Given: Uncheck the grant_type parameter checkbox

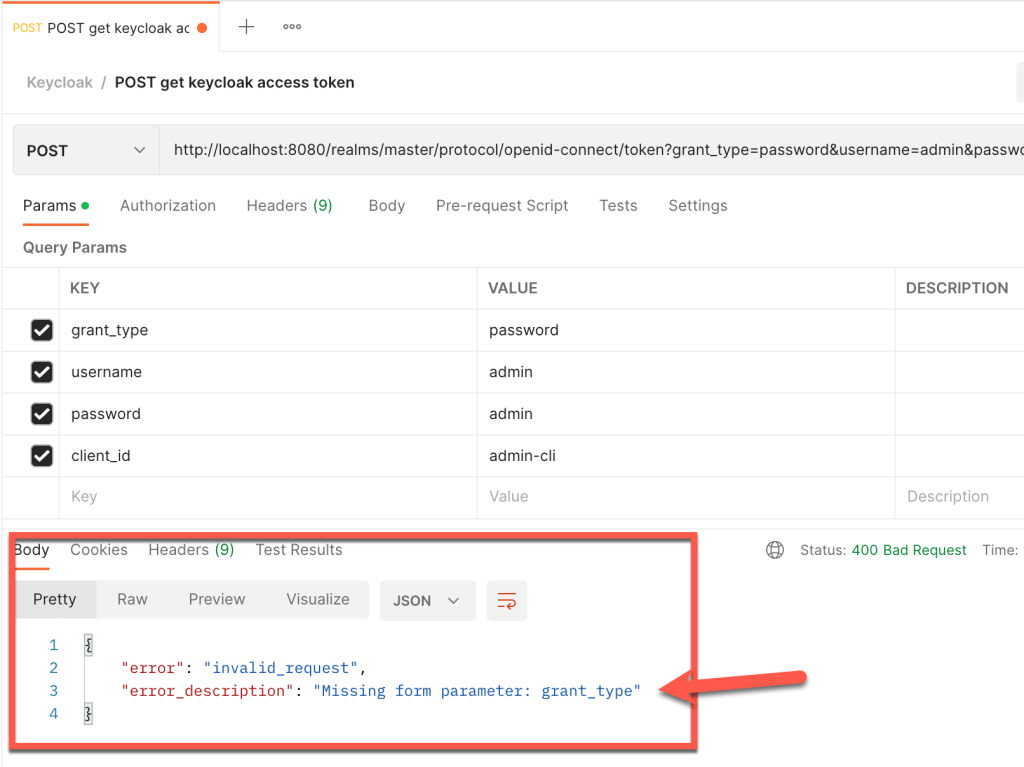Looking at the screenshot, I should click(41, 330).
